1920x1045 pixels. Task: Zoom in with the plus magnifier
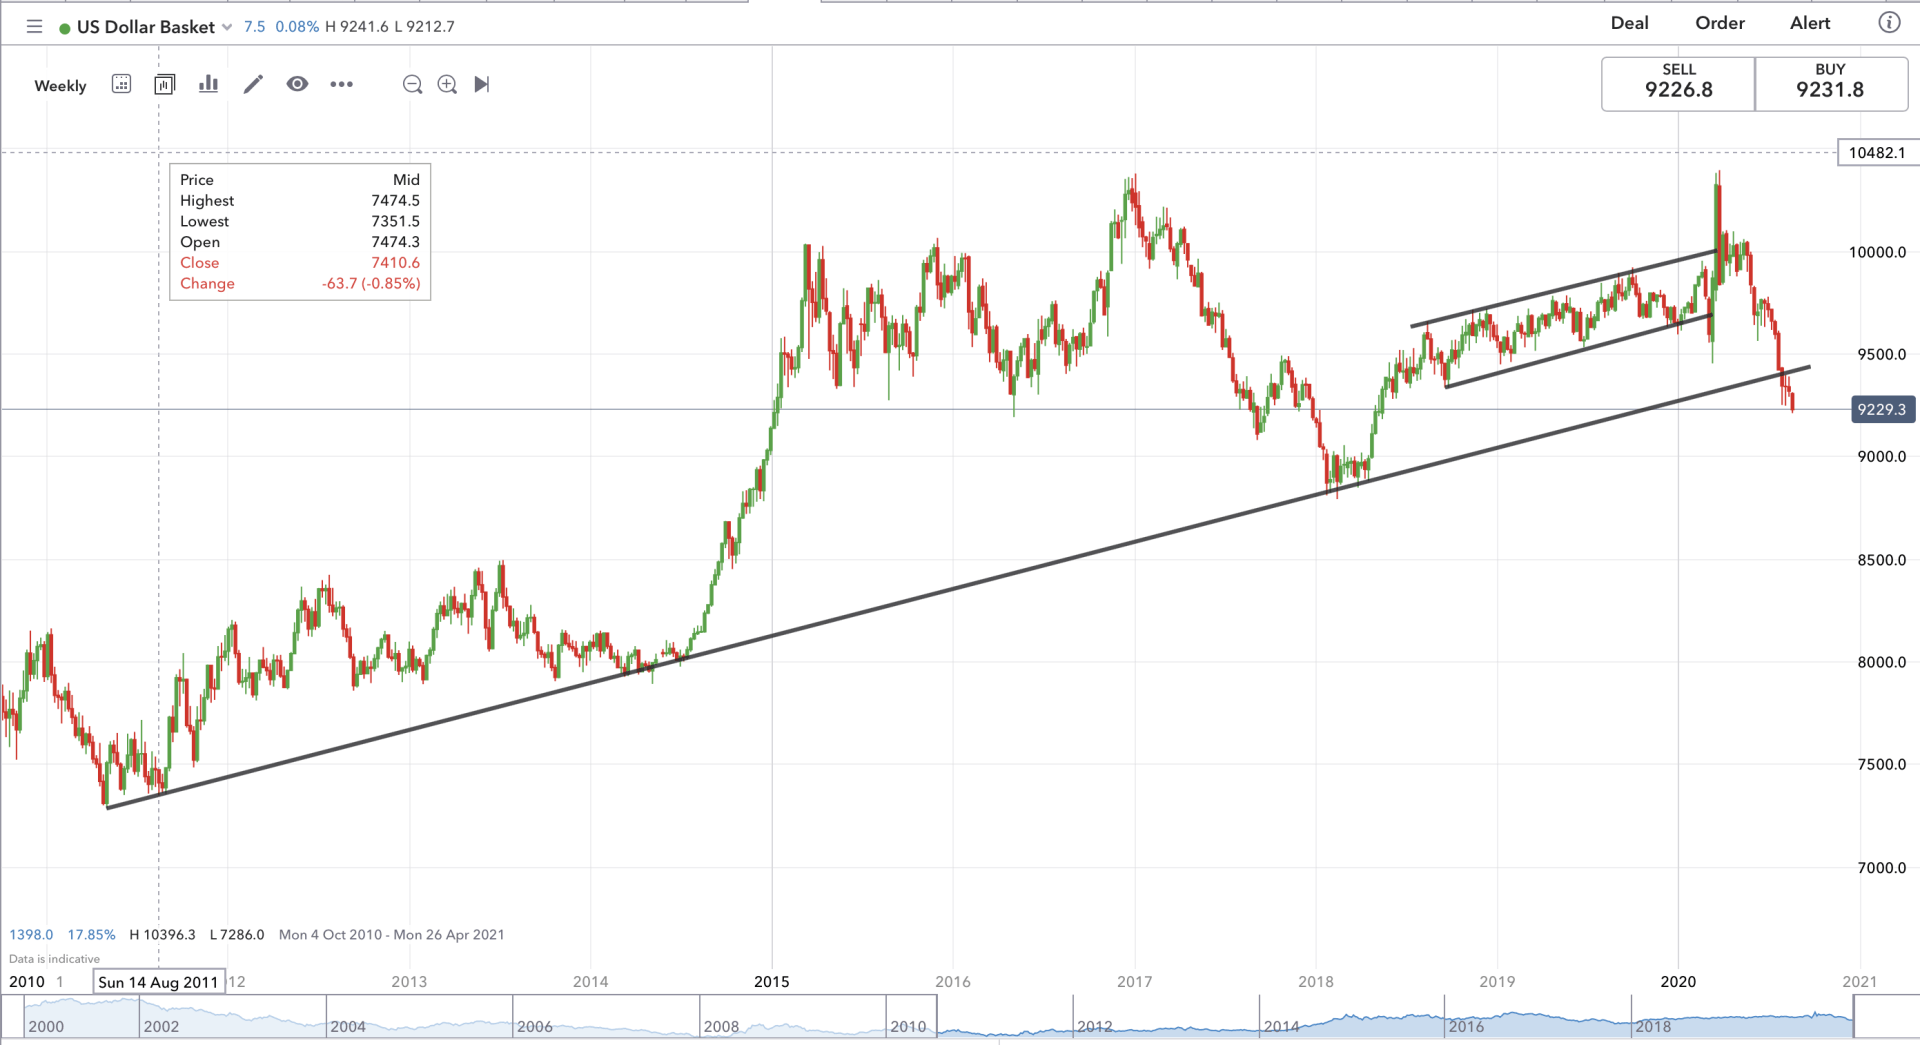pos(447,85)
